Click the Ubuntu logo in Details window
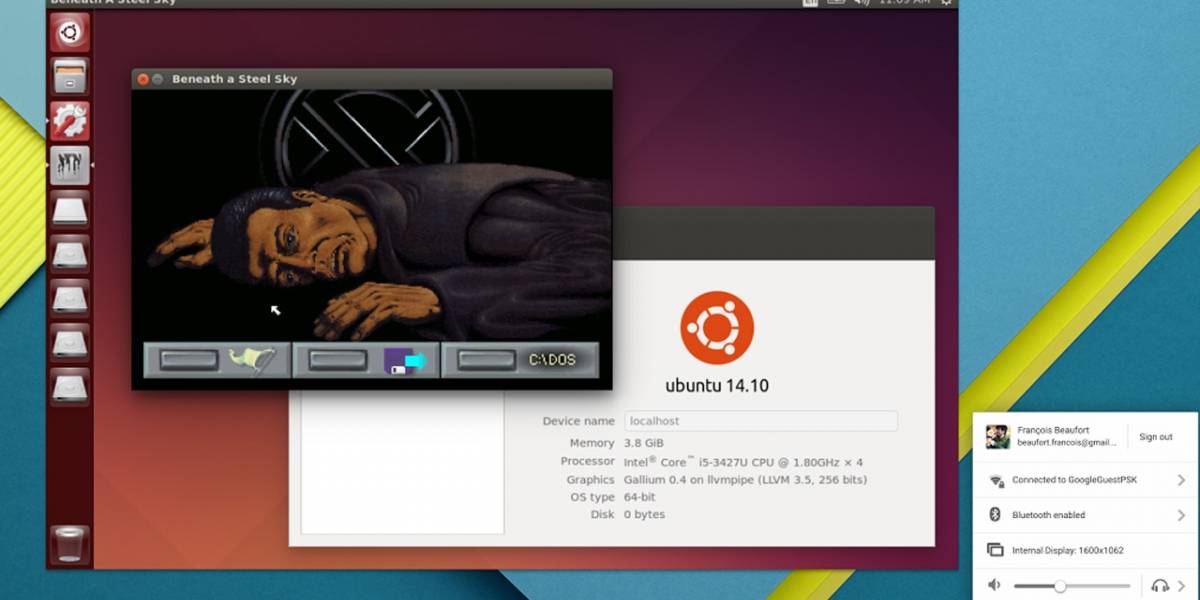 point(717,328)
